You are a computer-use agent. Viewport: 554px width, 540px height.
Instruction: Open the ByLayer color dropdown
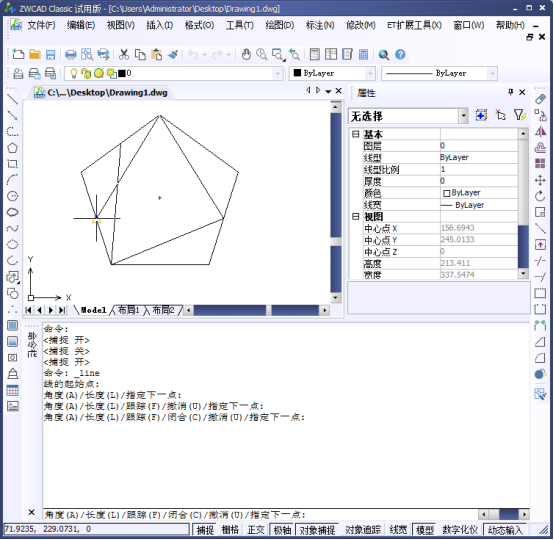tap(370, 74)
